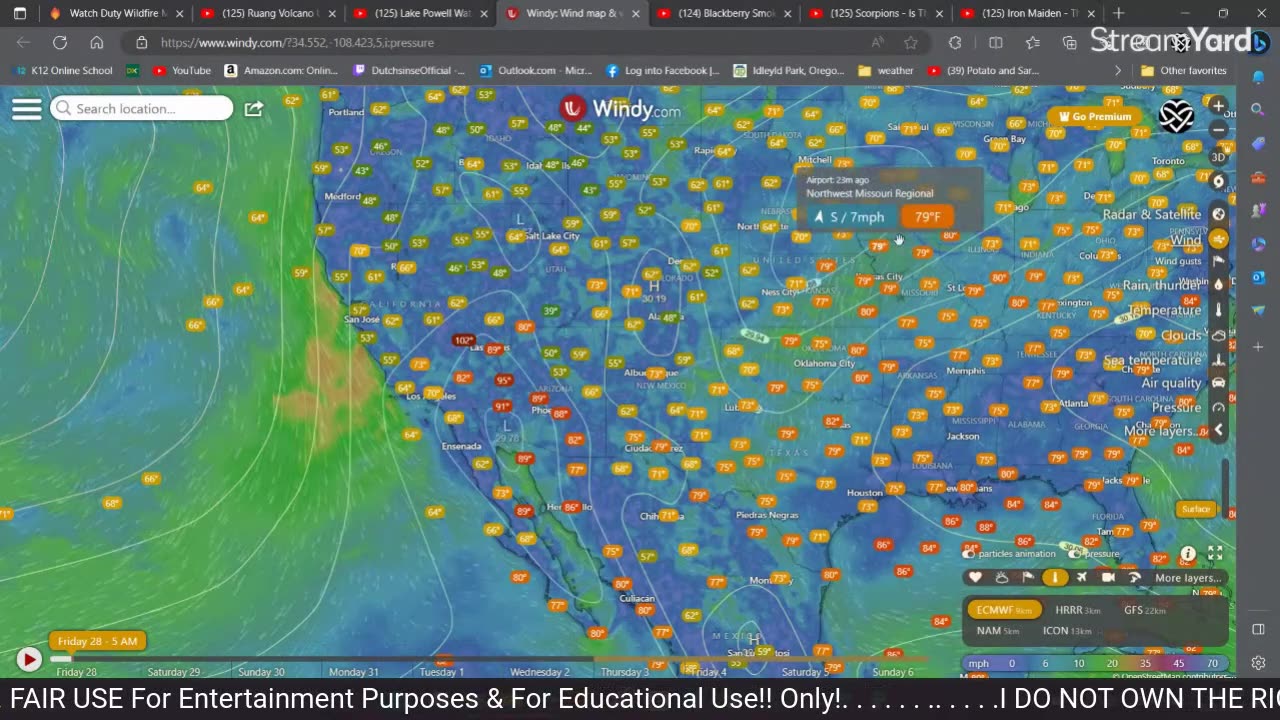
Task: Toggle pressure isolines switch
Action: tap(1075, 553)
